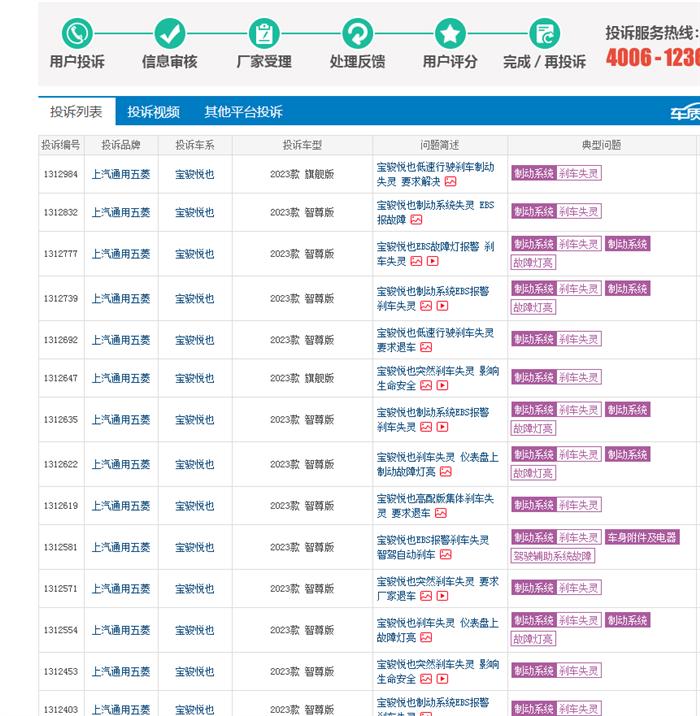Screen dimensions: 700x716
Task: Open complaint 宝骏悦也EBS报警刹车失灵 智驾自动刹车
Action: click(x=433, y=548)
